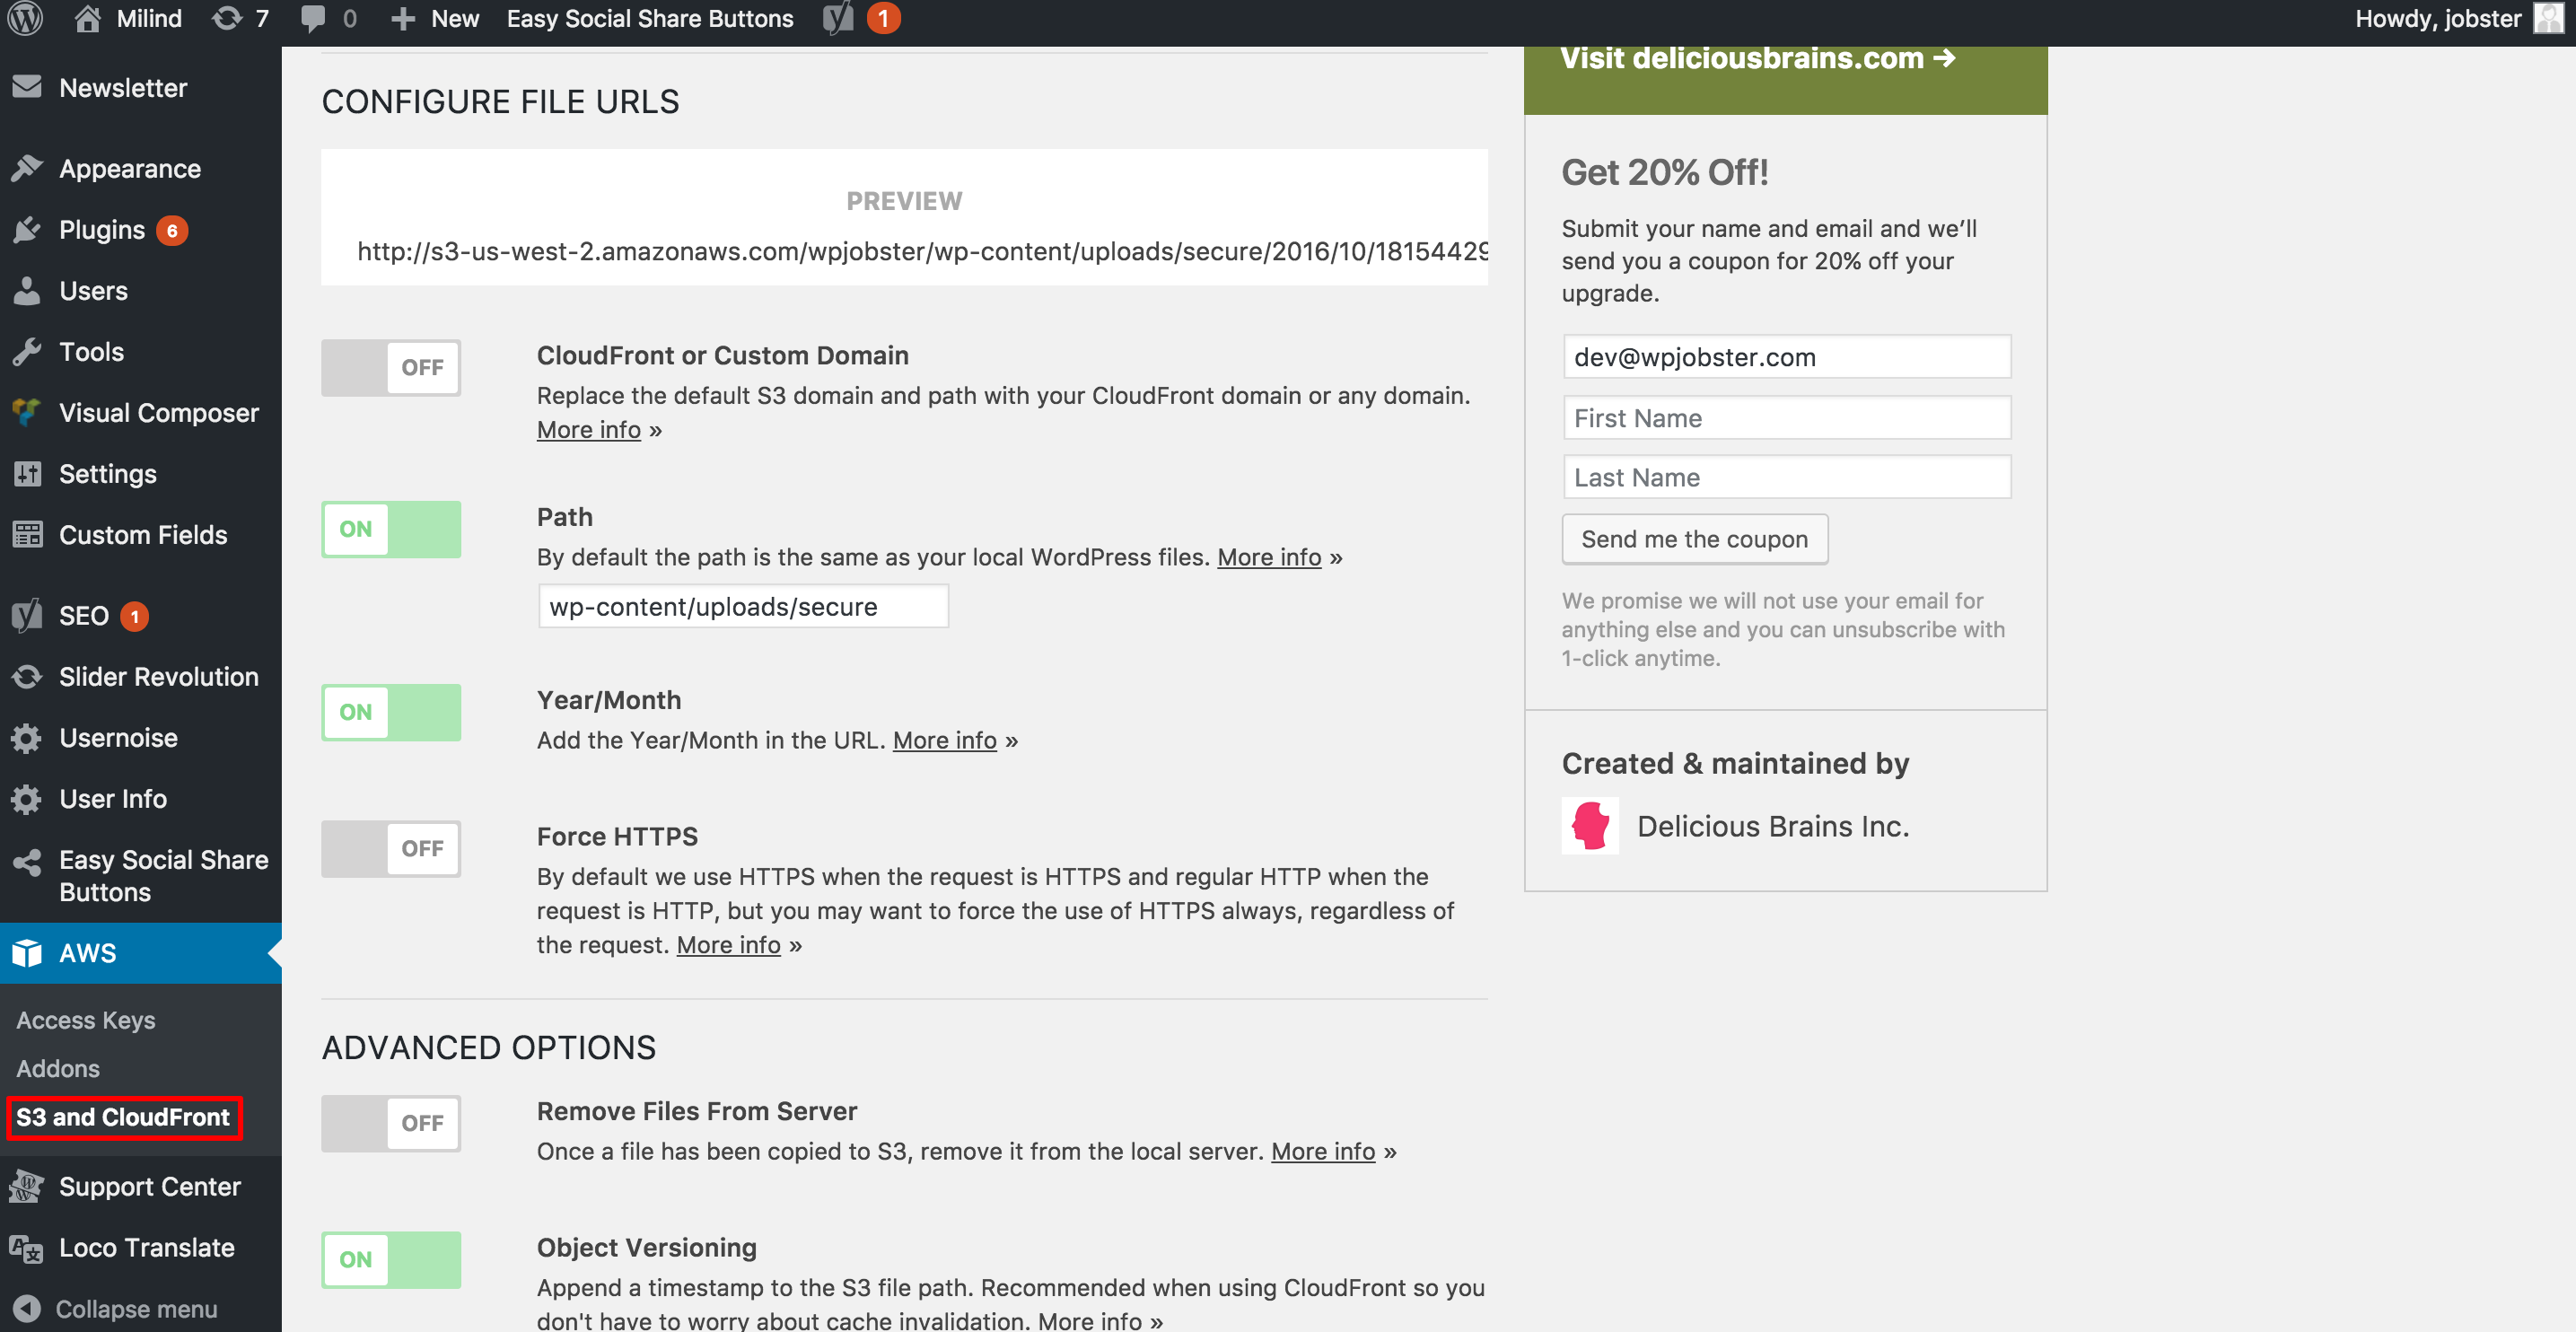Click the Appearance paintbrush icon
This screenshot has width=2576, height=1332.
click(x=27, y=168)
